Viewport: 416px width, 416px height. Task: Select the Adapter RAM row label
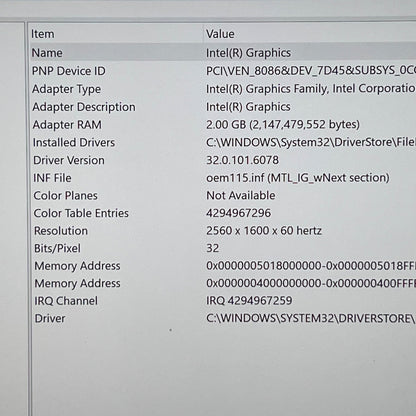(x=67, y=125)
